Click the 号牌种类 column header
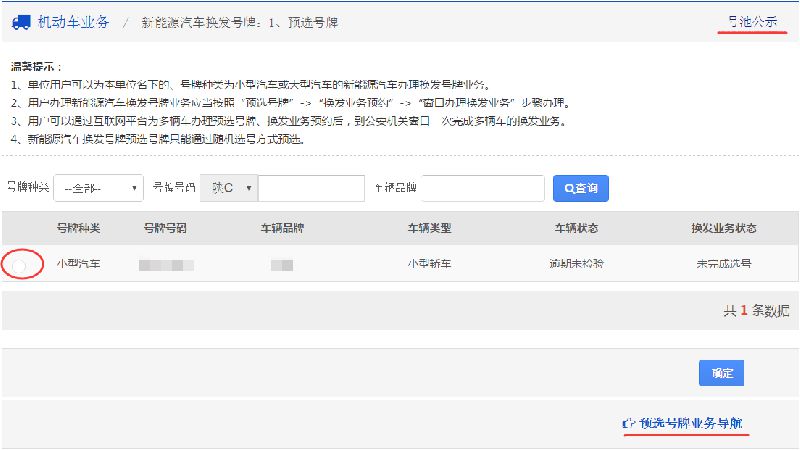The width and height of the screenshot is (800, 450). [x=78, y=228]
